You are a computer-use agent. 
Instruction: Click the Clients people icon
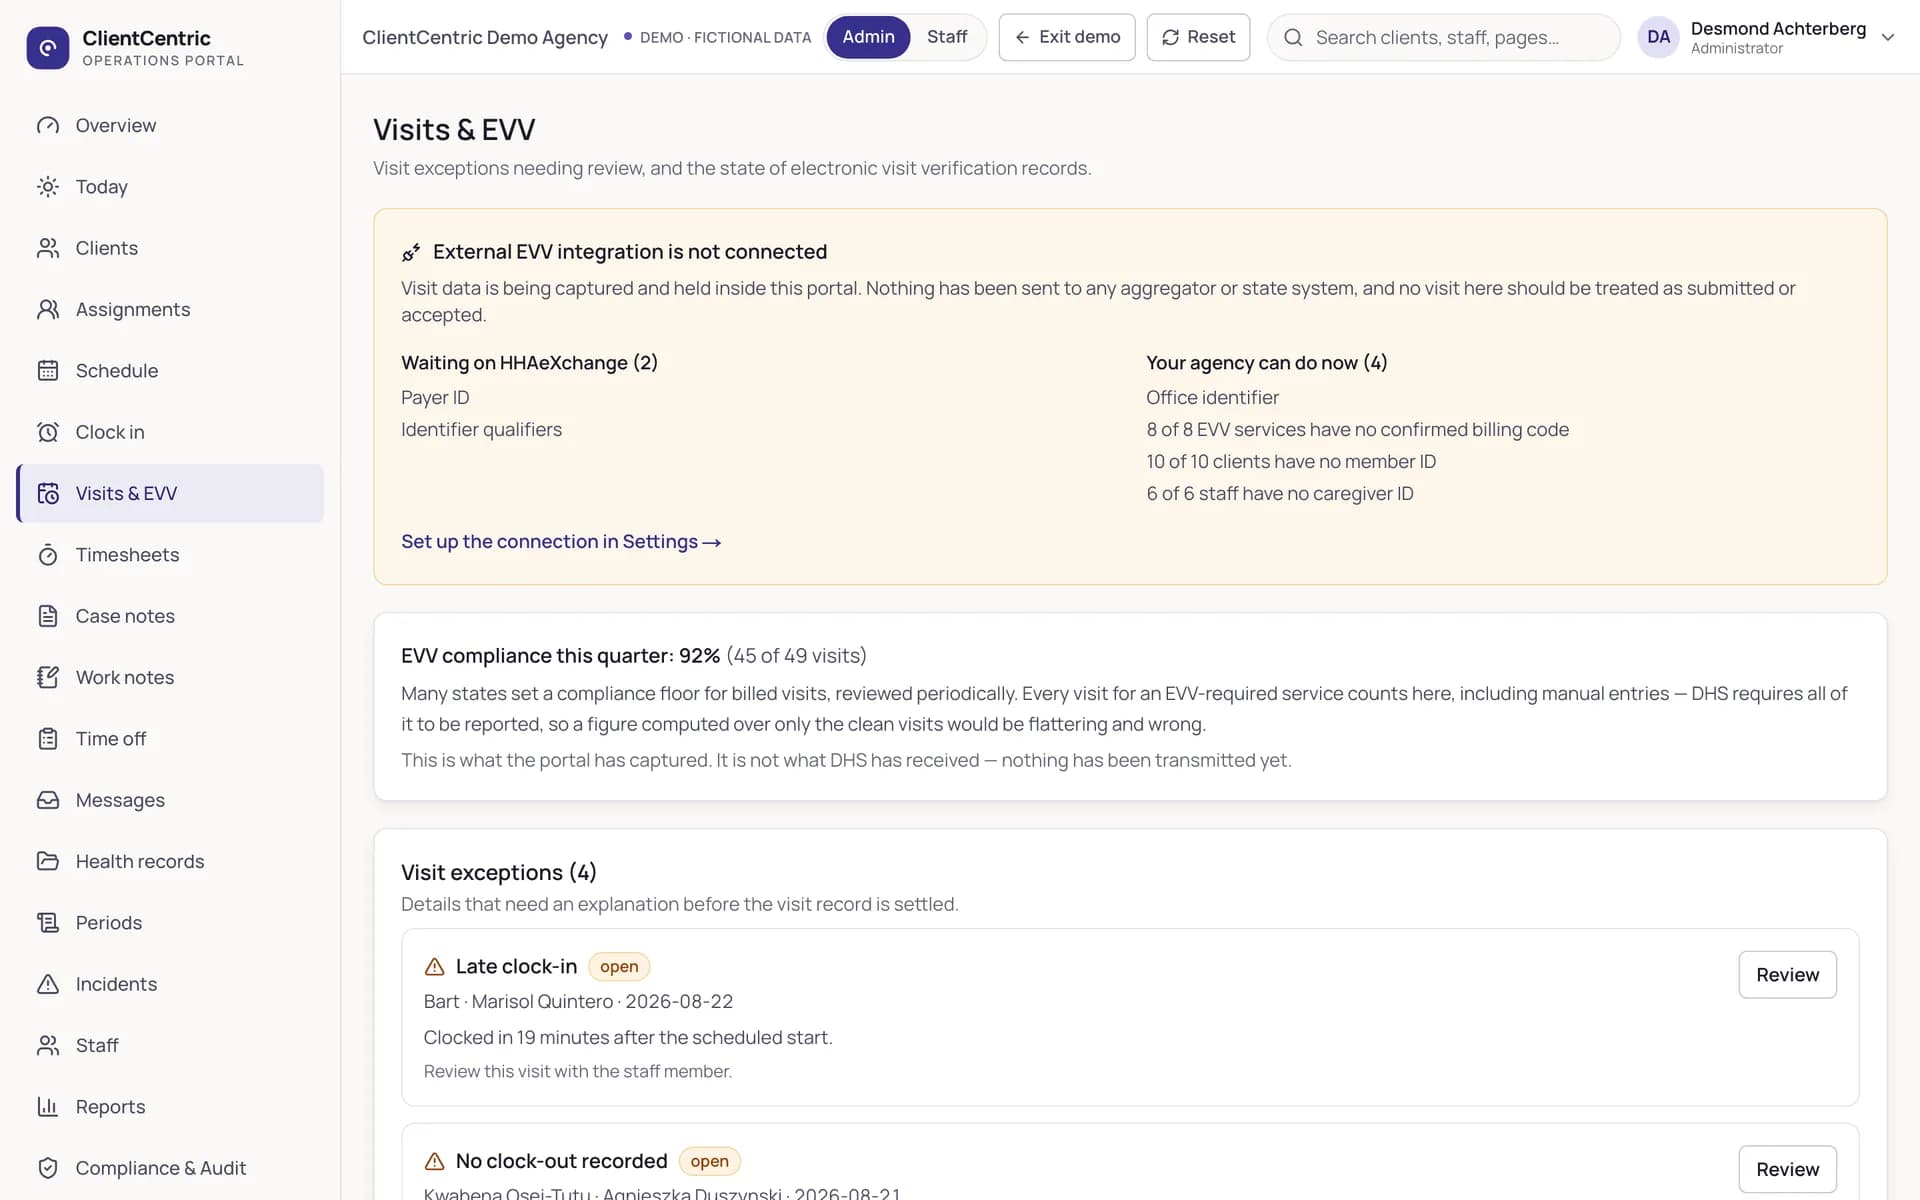pos(48,248)
